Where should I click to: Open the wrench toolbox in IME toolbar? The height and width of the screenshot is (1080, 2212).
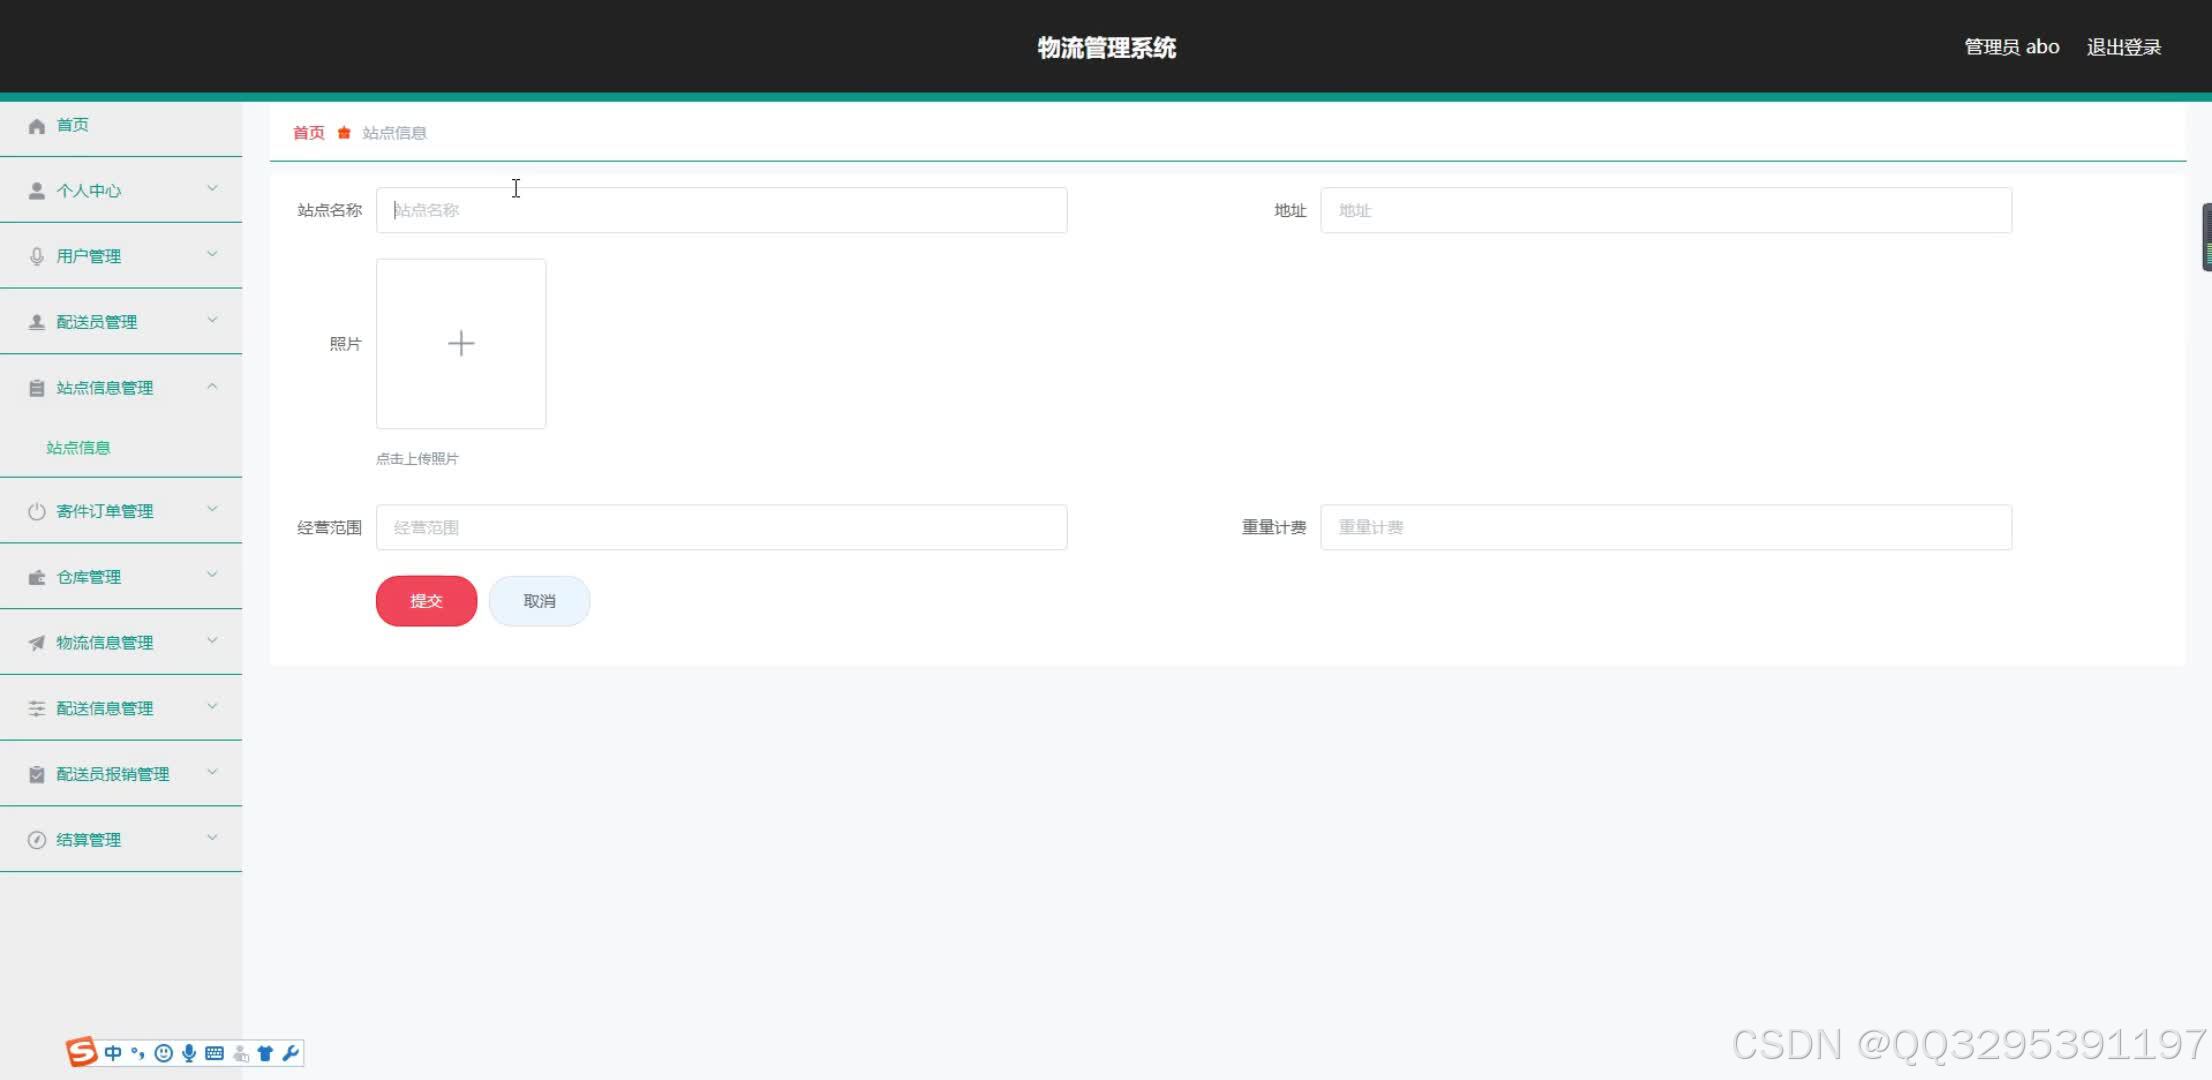coord(291,1053)
